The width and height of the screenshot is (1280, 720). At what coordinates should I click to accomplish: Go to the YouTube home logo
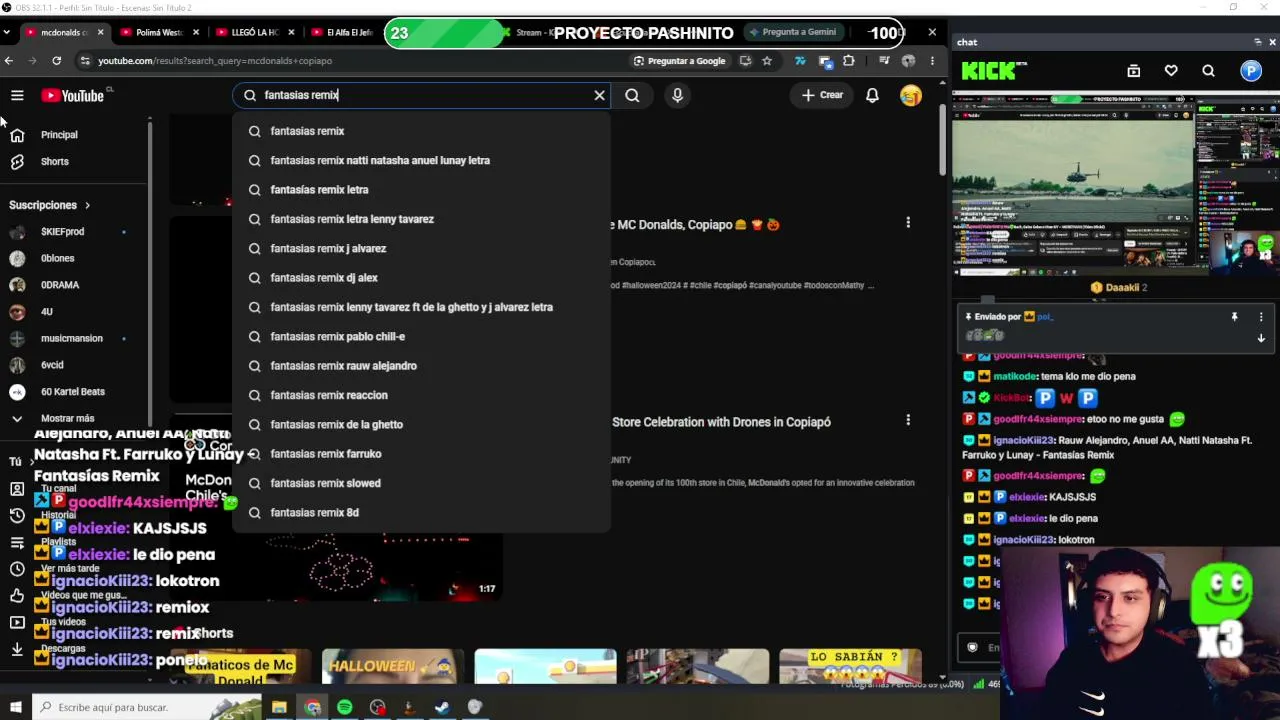point(73,95)
